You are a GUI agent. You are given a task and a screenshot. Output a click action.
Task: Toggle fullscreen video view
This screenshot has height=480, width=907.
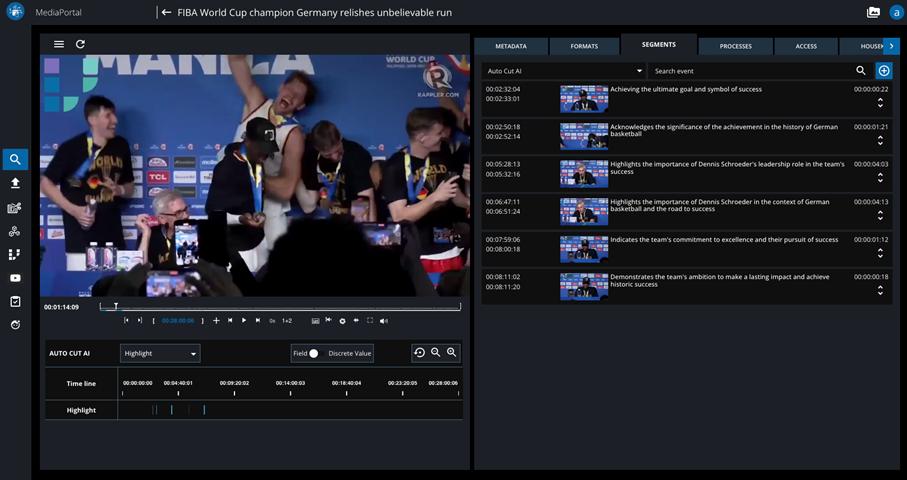click(x=370, y=320)
